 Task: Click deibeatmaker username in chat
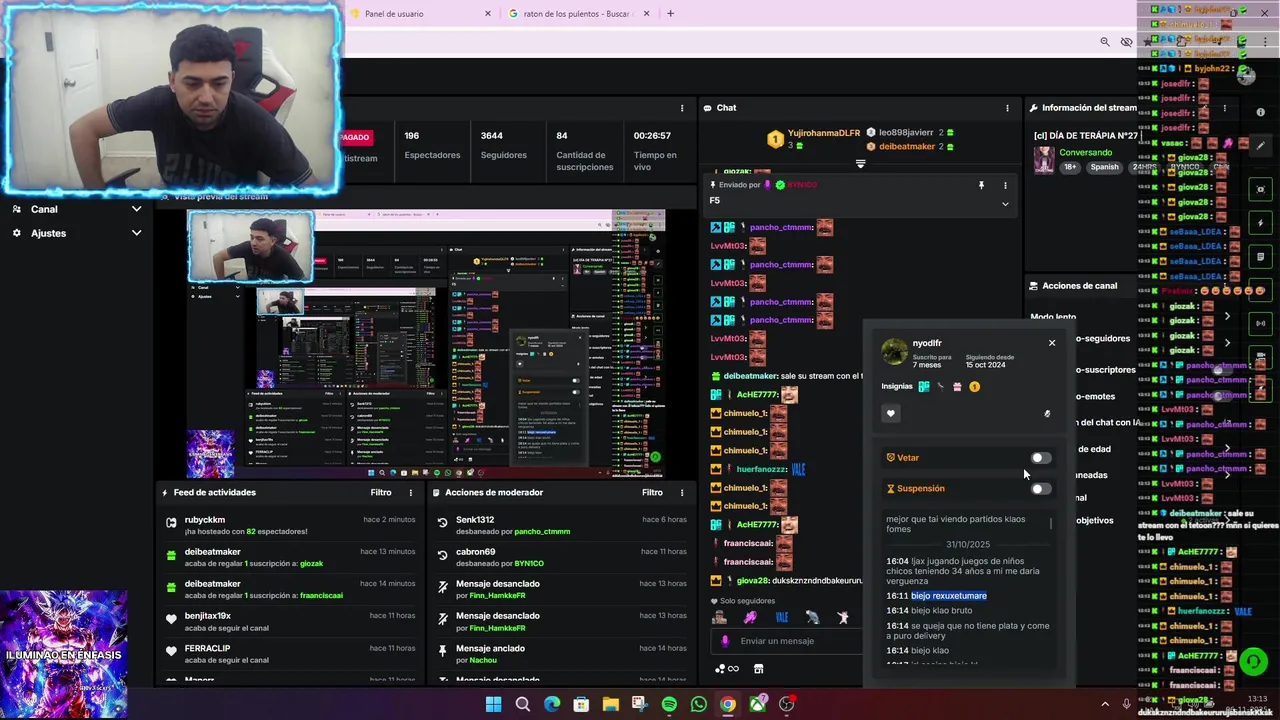pos(751,376)
